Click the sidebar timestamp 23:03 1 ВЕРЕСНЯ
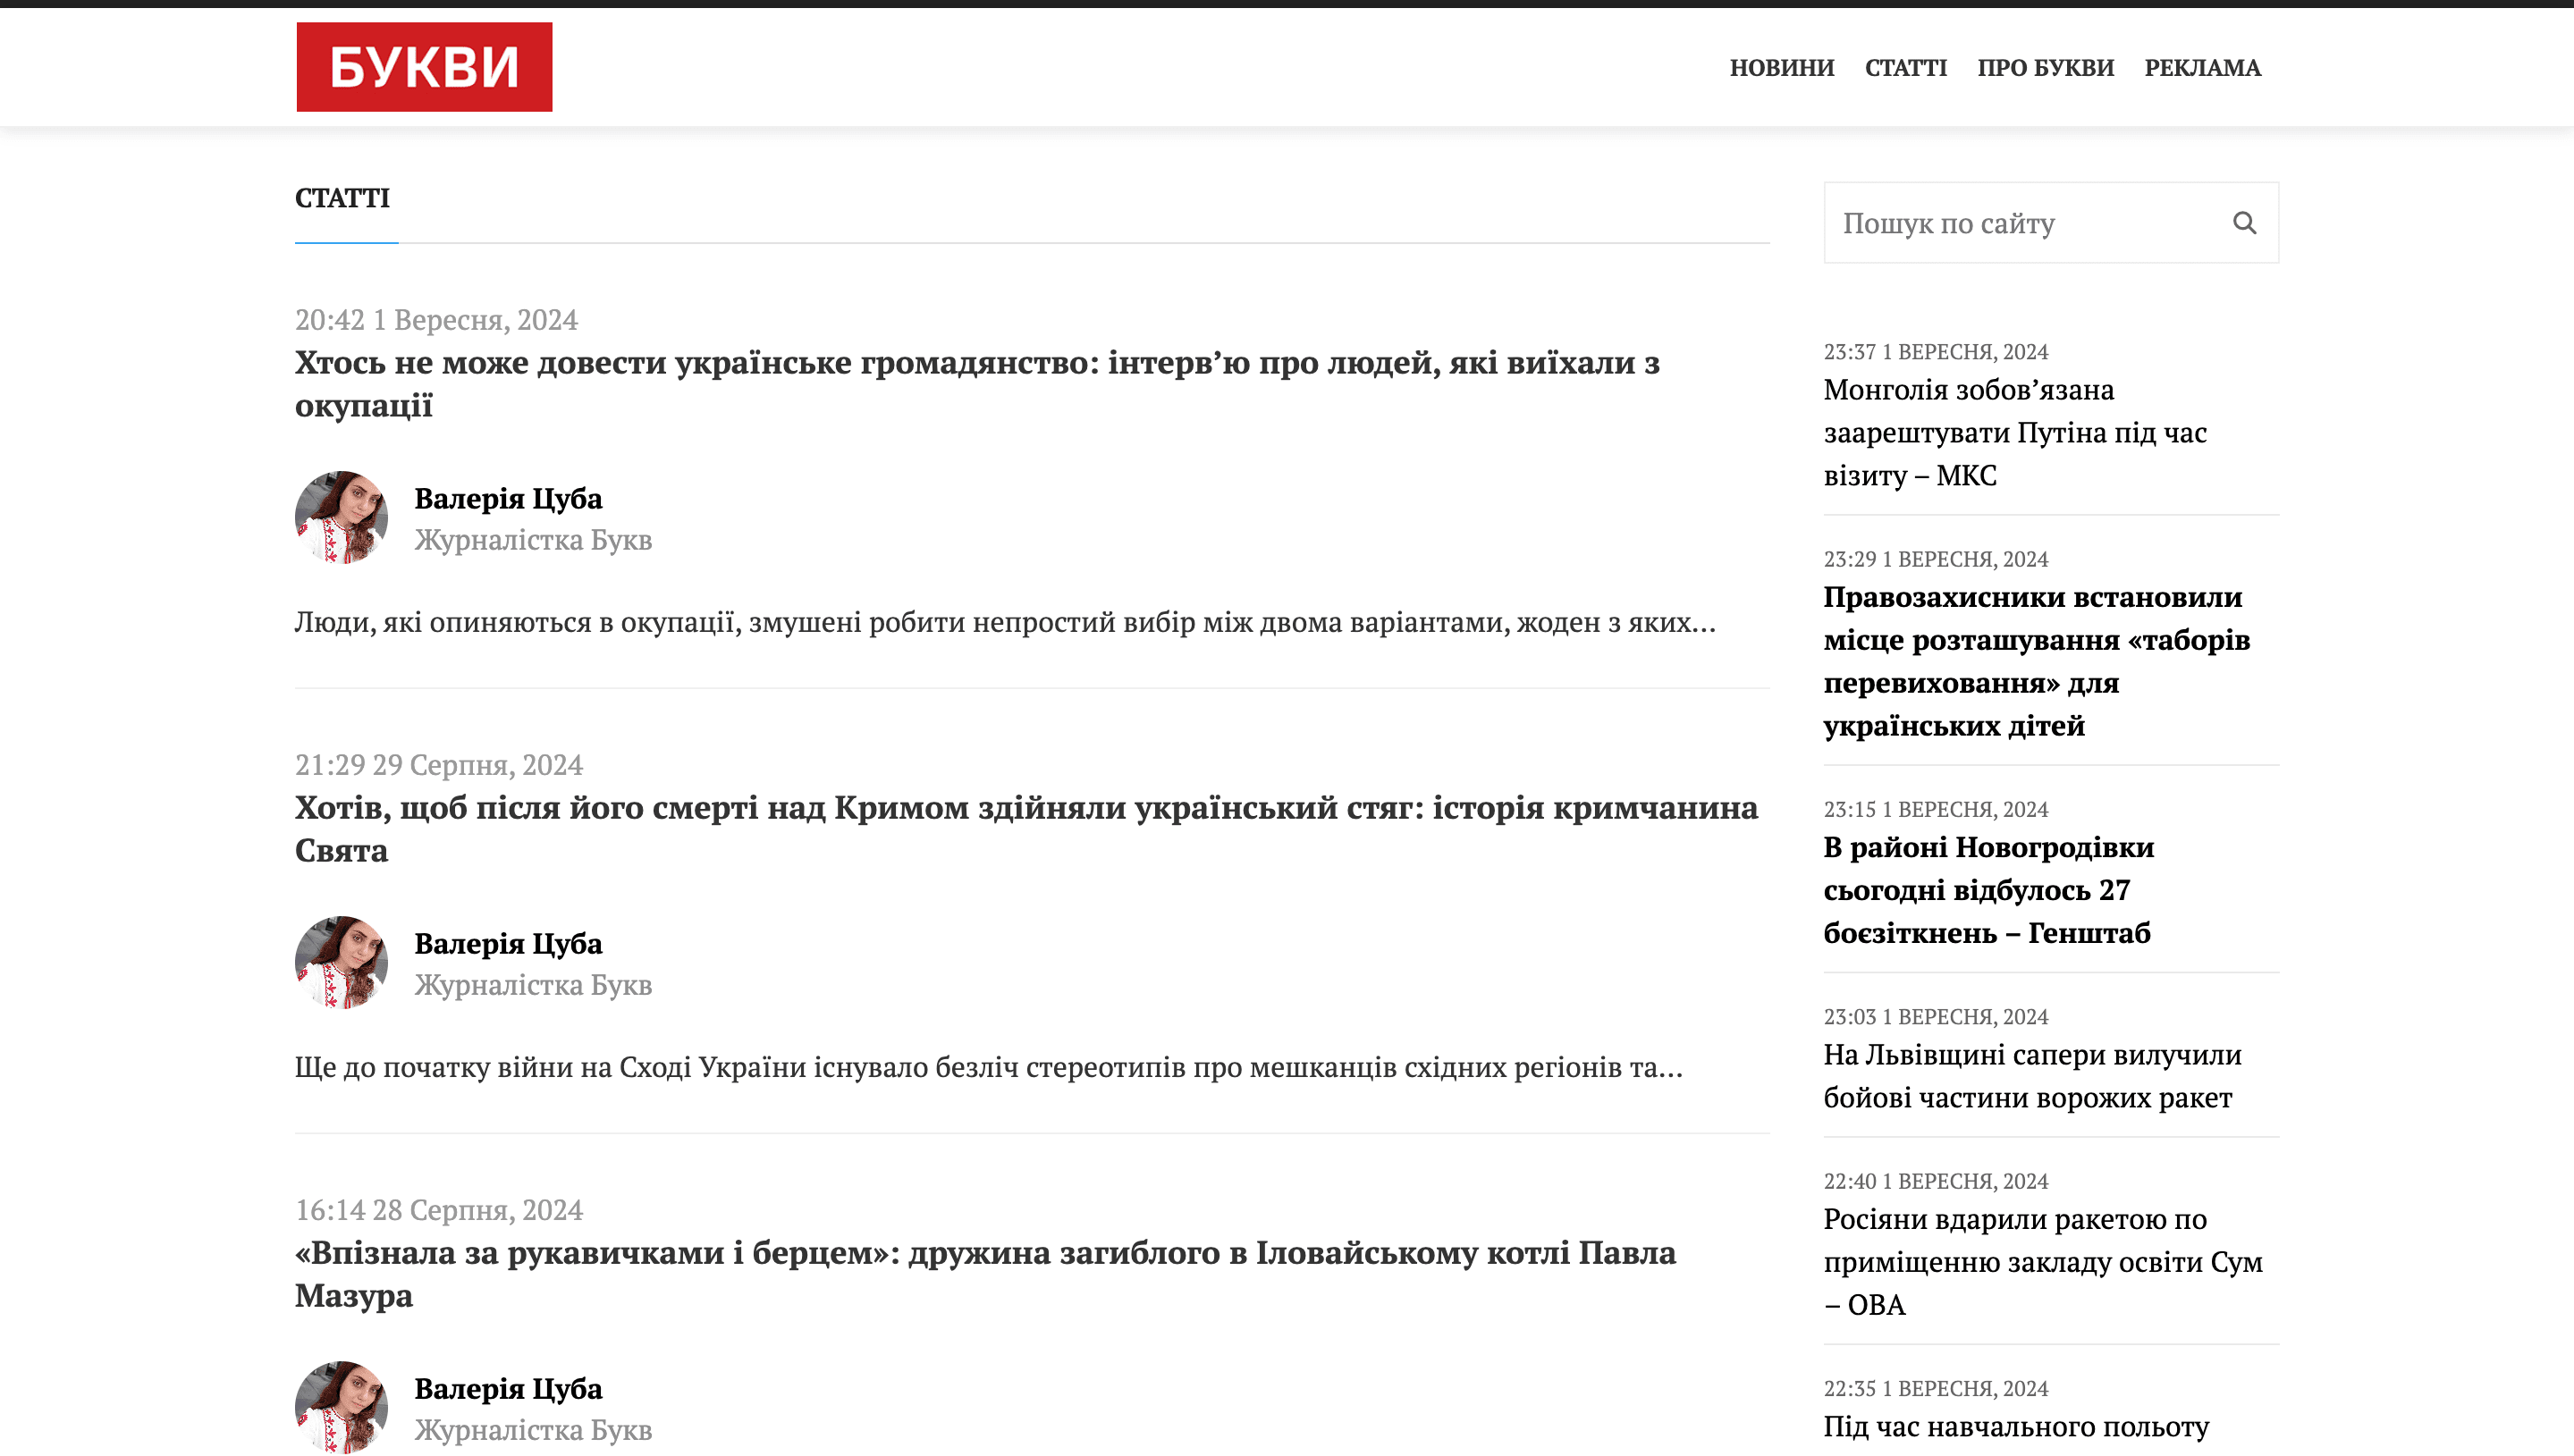 1936,1017
